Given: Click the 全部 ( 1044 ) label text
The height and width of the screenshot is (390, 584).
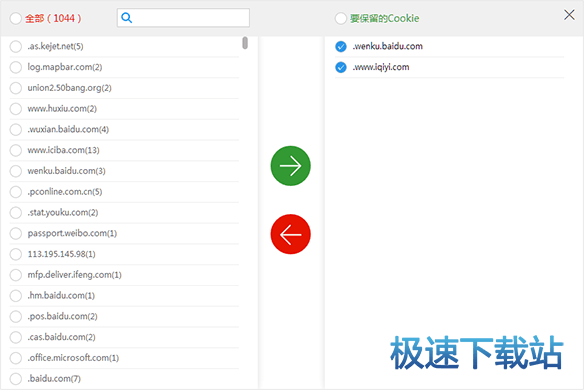Looking at the screenshot, I should pos(53,18).
